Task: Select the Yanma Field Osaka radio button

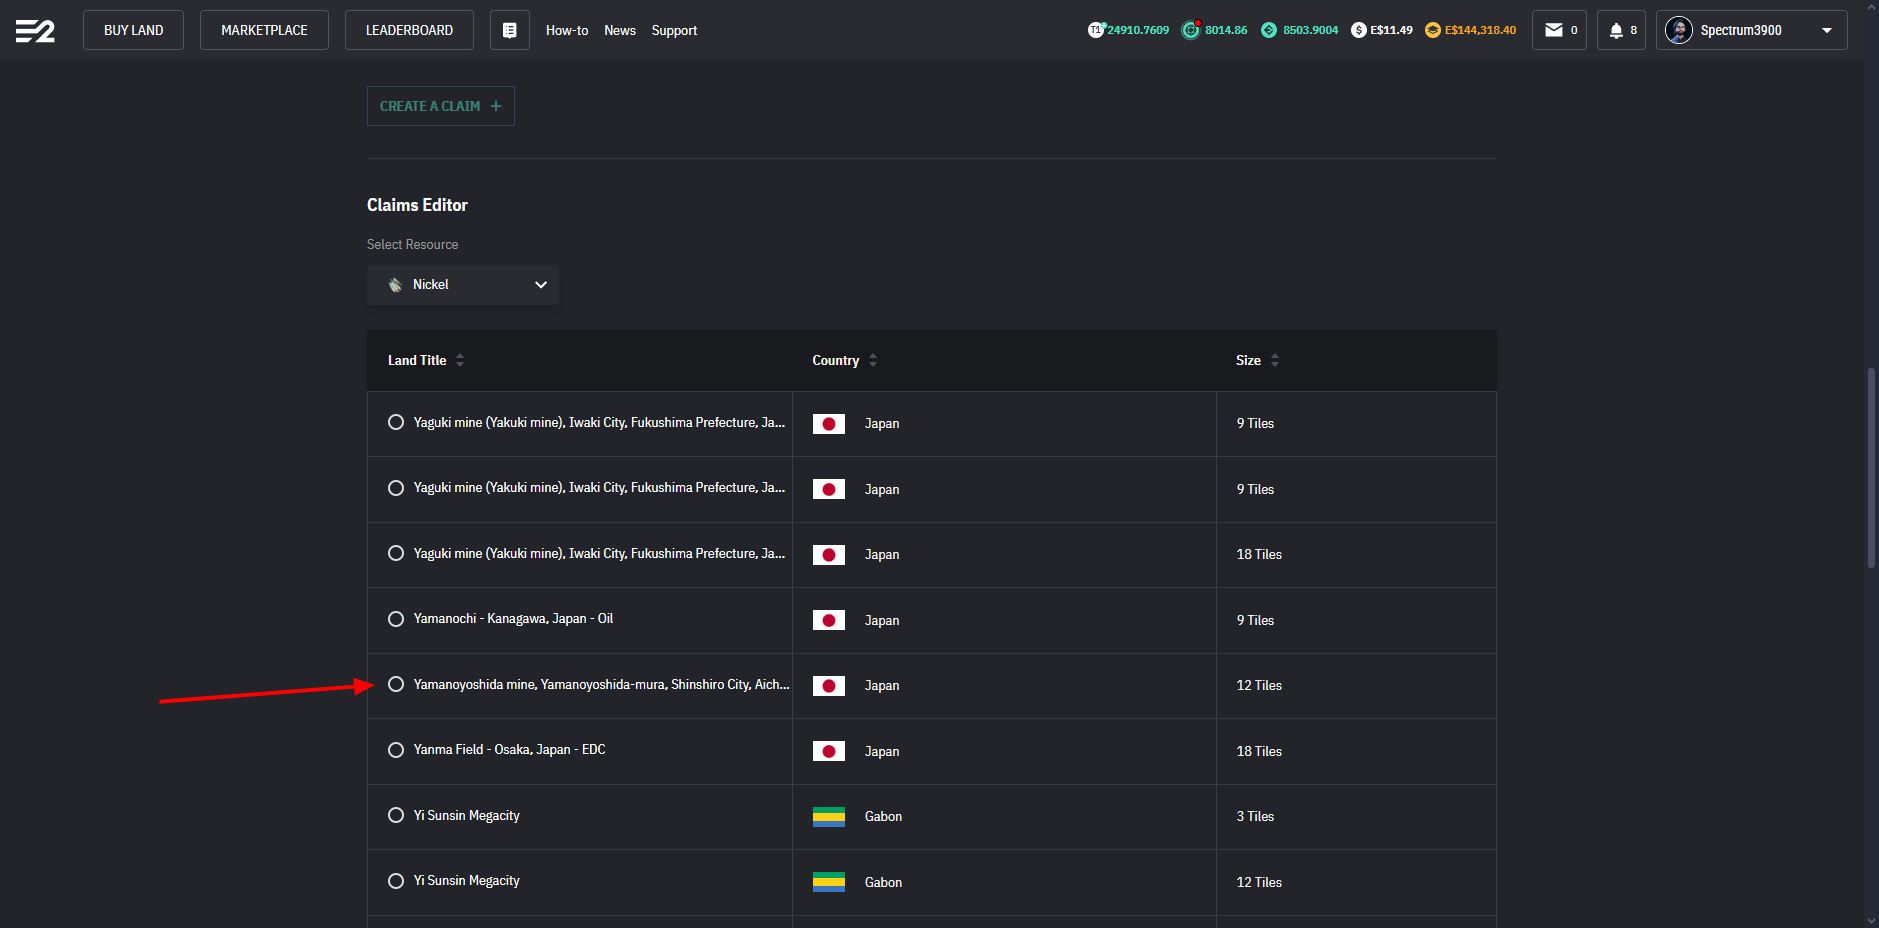Action: 396,750
